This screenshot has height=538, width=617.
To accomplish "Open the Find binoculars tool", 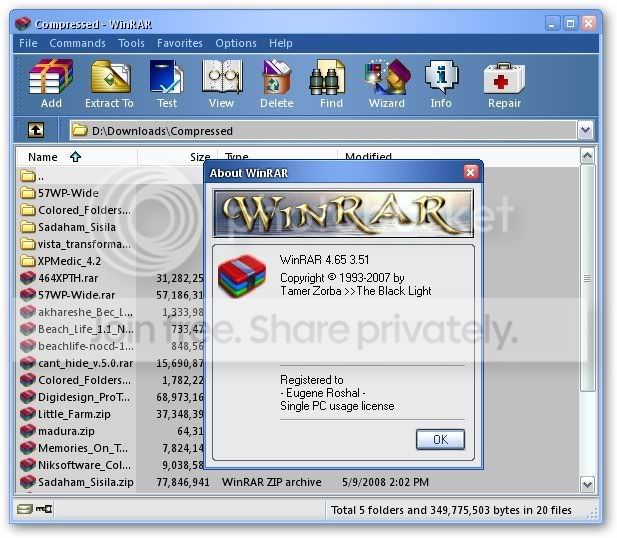I will click(327, 77).
